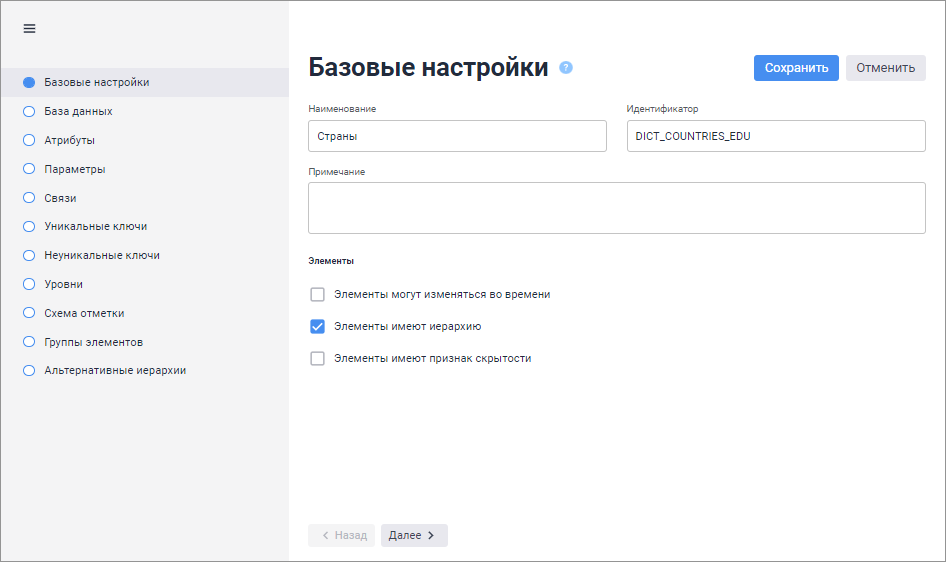The image size is (946, 562).
Task: Click the blue help question mark icon
Action: coord(566,68)
